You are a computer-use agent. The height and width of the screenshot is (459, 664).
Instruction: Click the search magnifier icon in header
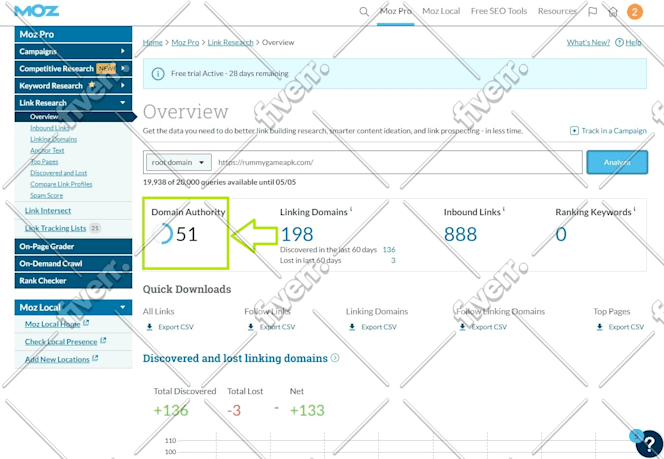[364, 11]
